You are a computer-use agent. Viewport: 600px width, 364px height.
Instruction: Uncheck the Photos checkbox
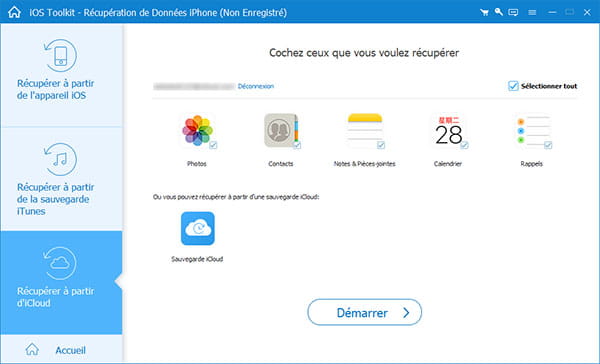click(213, 145)
